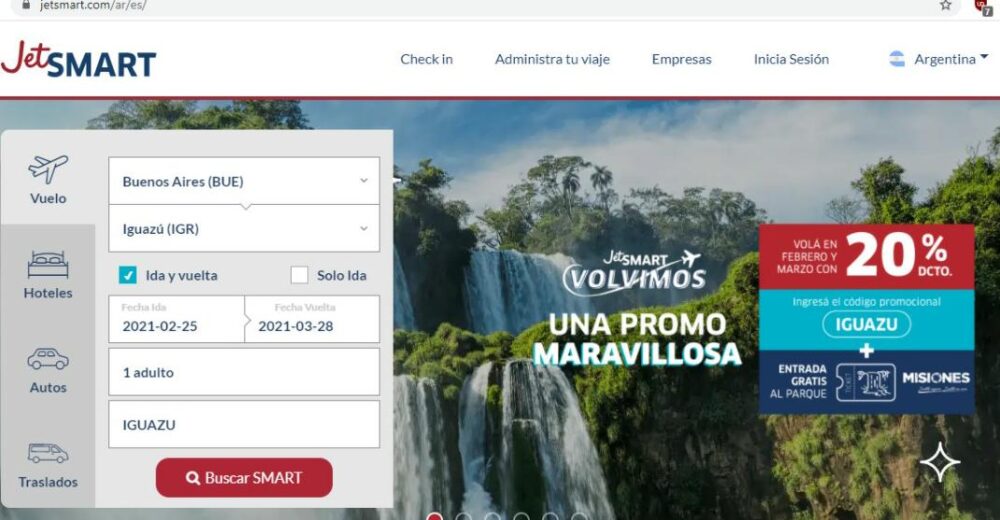The width and height of the screenshot is (1000, 520).
Task: Uncheck the Ida y vuelta checkbox
Action: (128, 275)
